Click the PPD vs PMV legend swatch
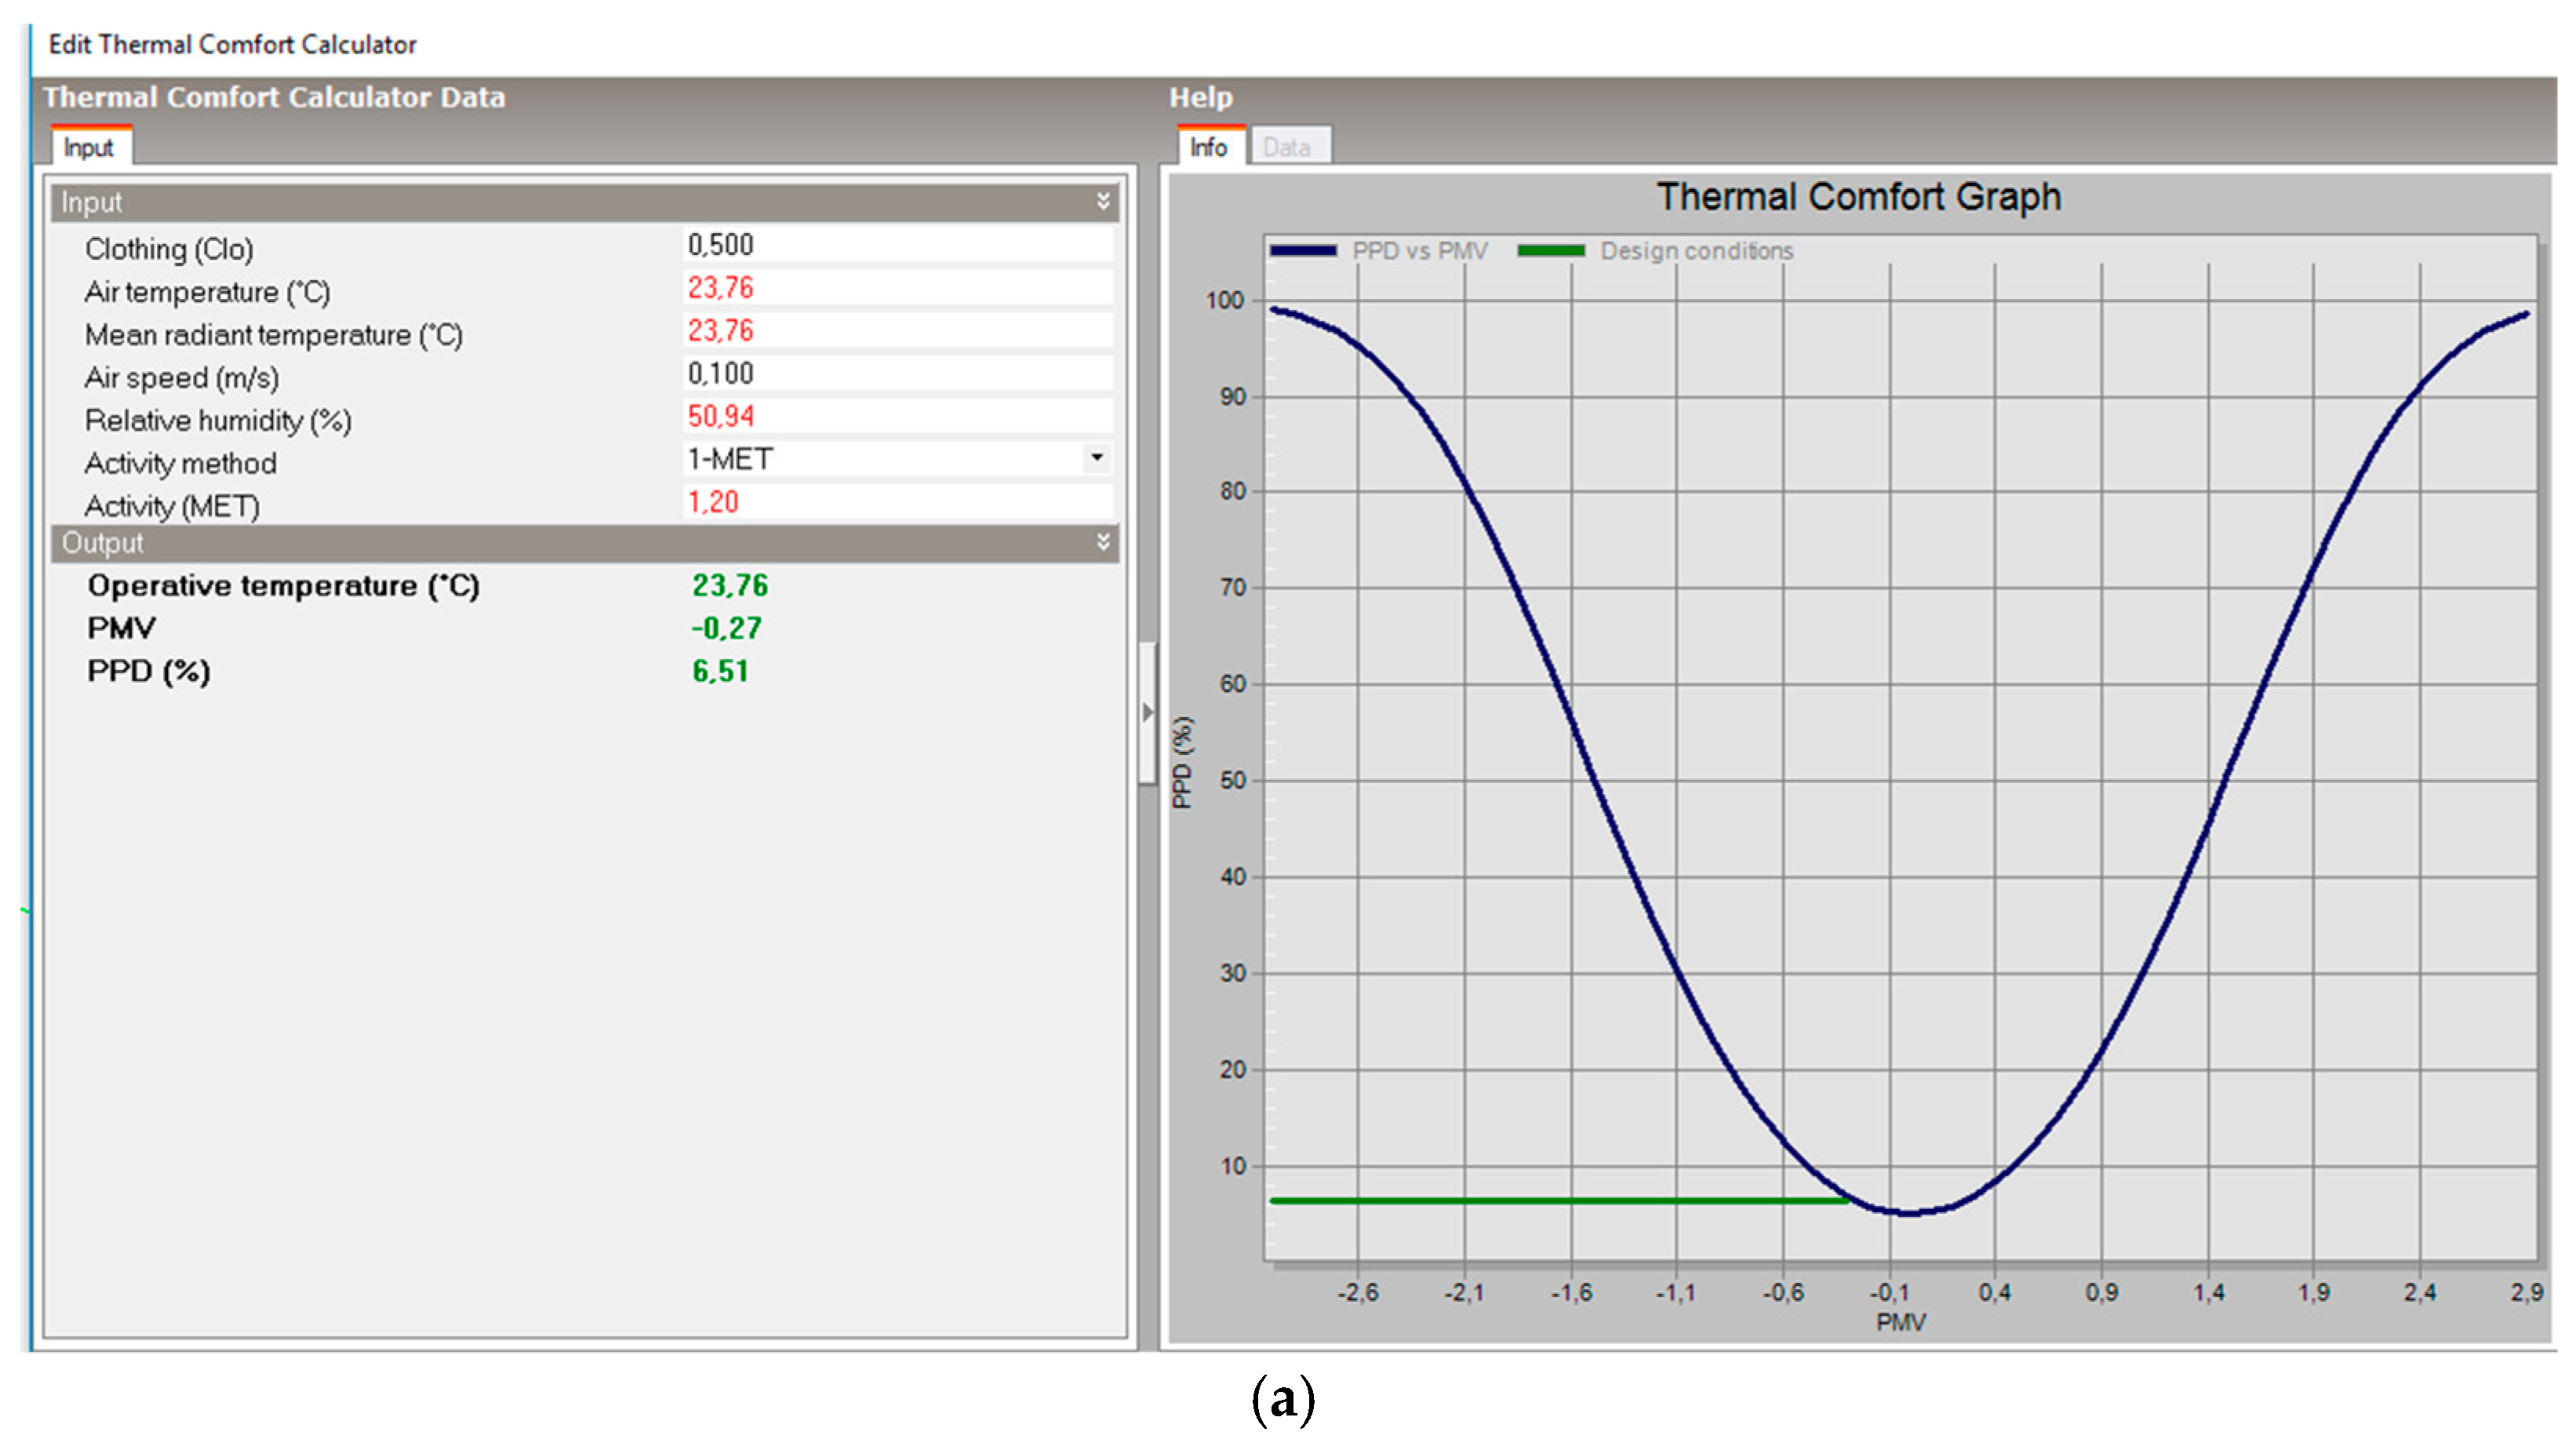2576x1450 pixels. (x=1303, y=251)
